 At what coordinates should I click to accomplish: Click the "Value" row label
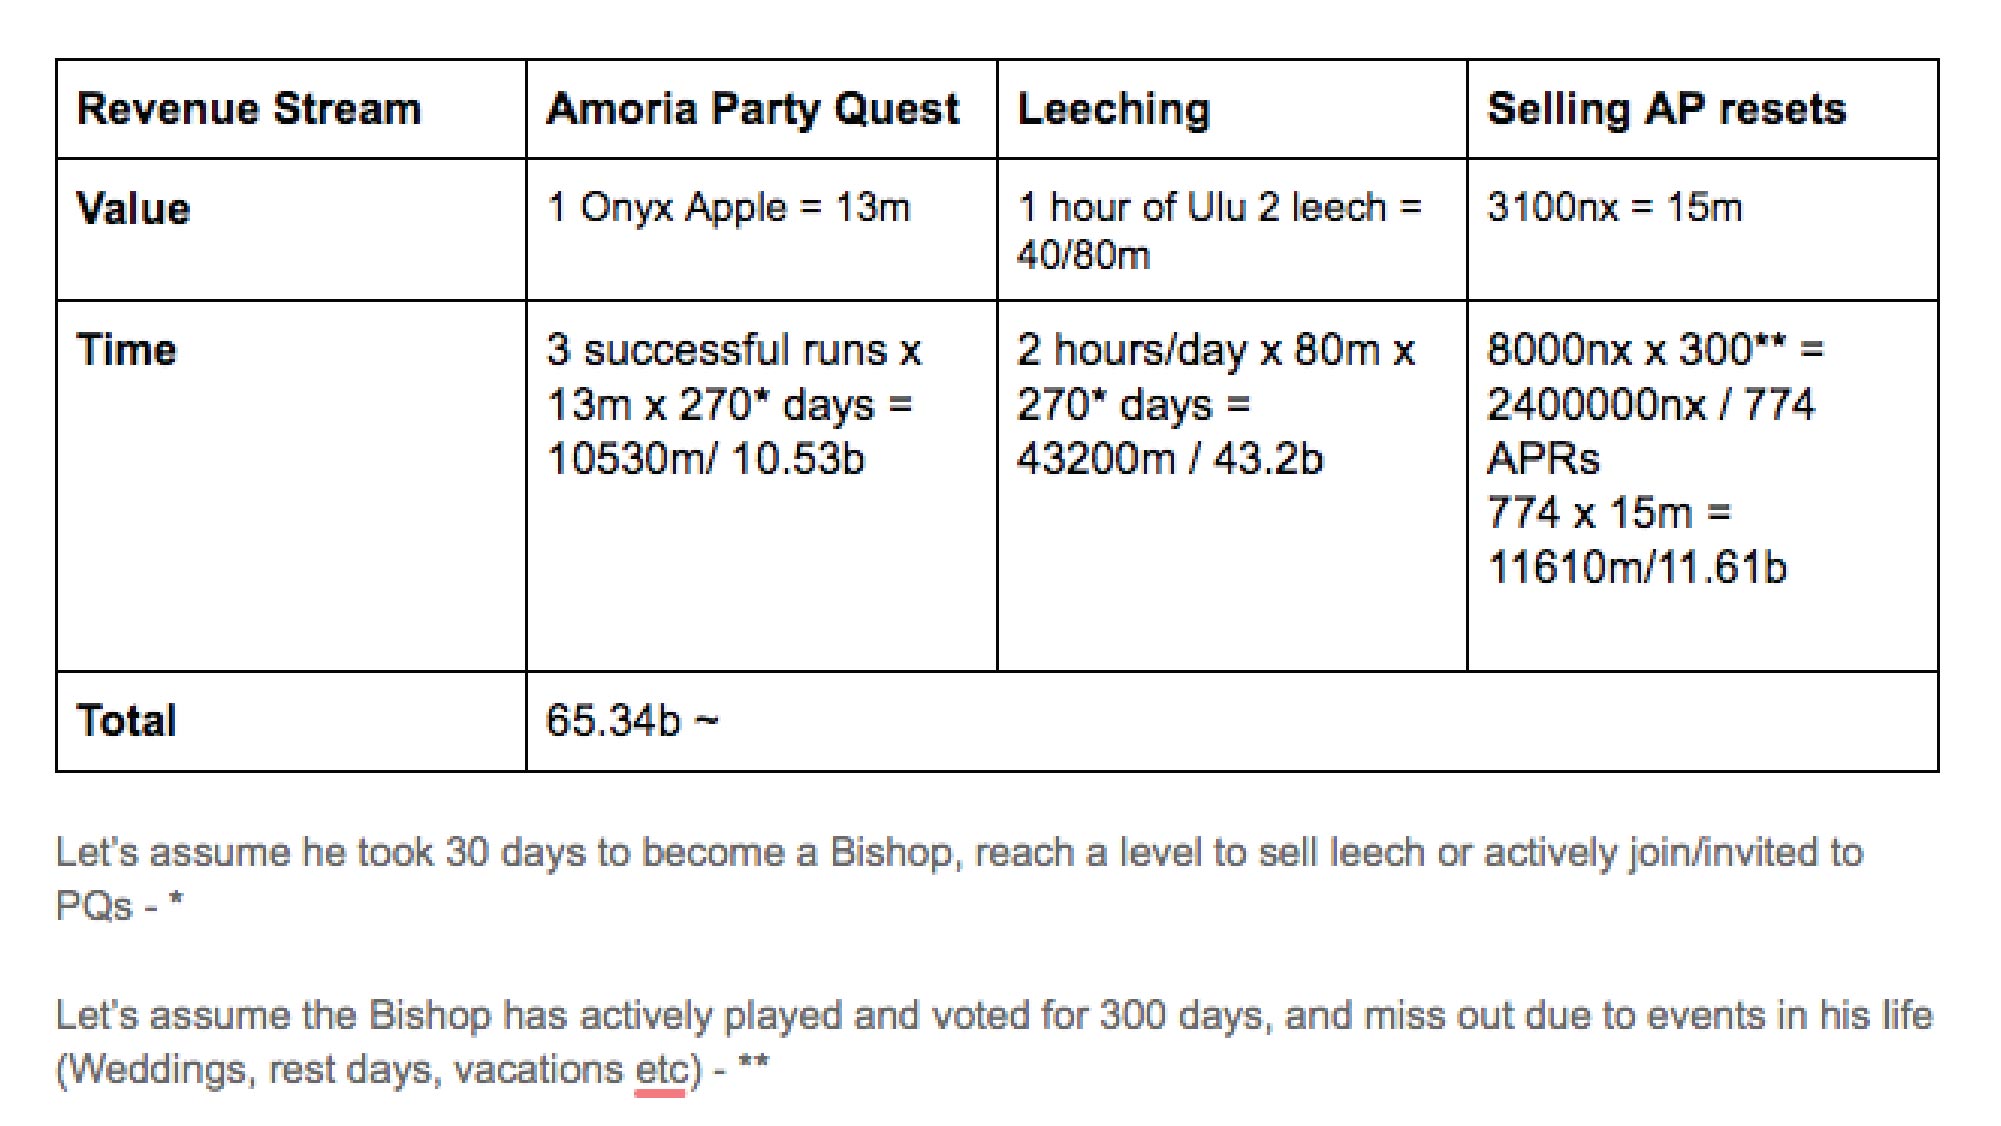[133, 209]
